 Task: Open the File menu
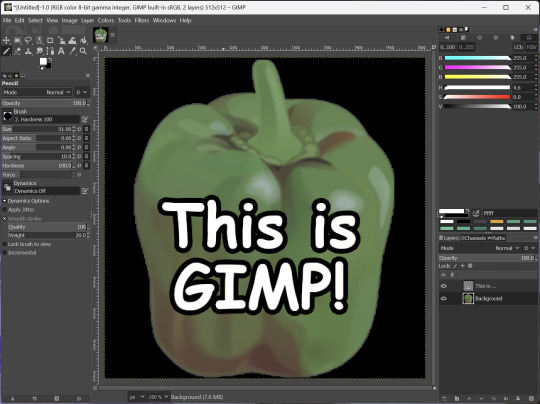click(x=7, y=20)
